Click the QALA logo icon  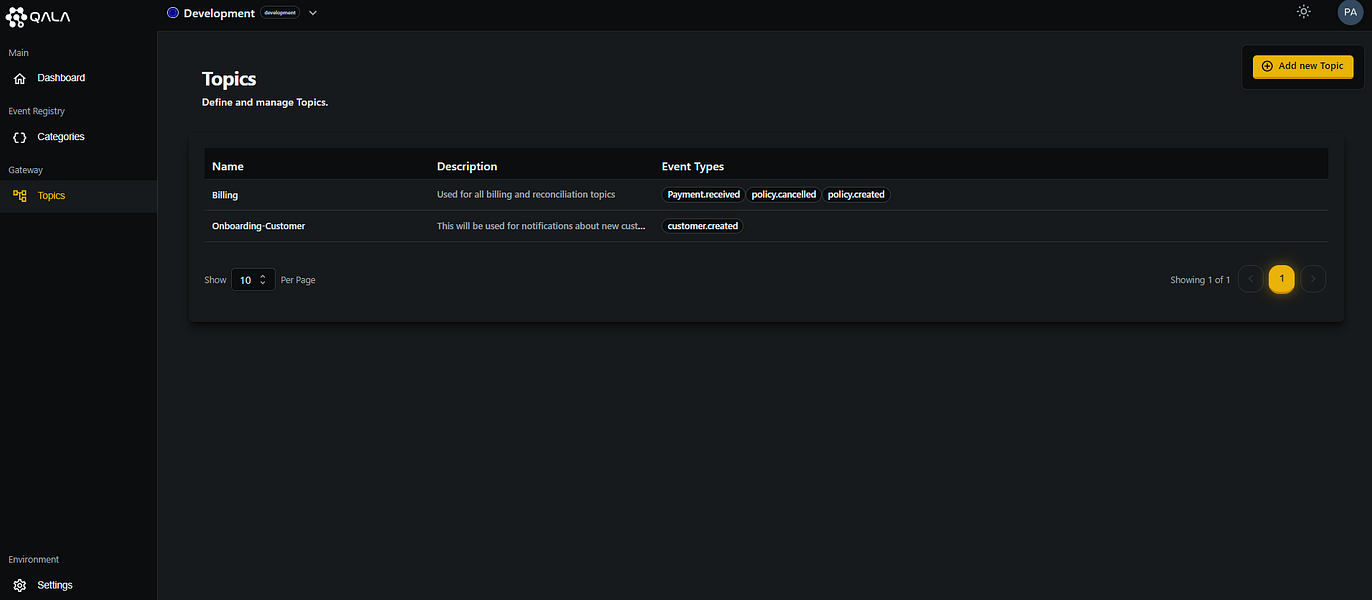point(17,16)
